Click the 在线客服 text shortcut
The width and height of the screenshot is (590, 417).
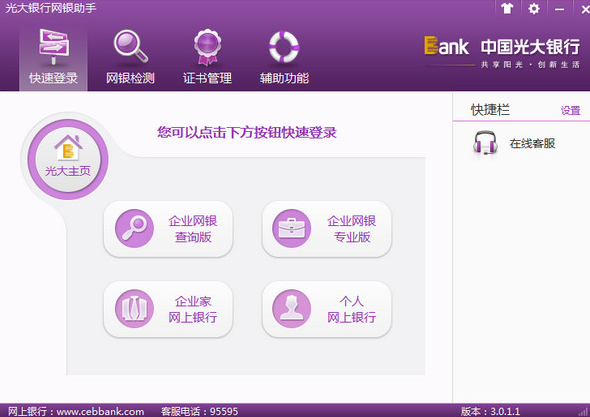[x=532, y=143]
